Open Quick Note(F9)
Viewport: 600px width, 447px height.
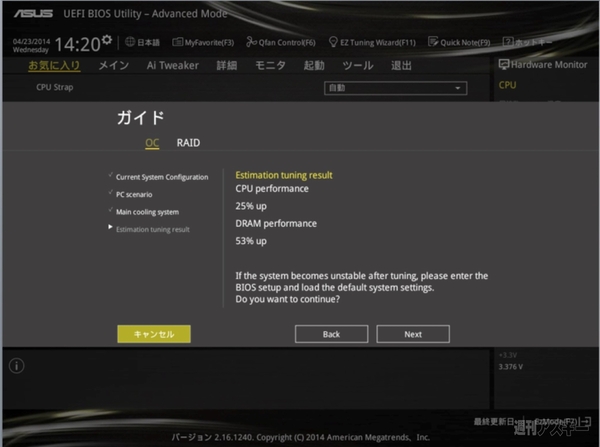(459, 42)
